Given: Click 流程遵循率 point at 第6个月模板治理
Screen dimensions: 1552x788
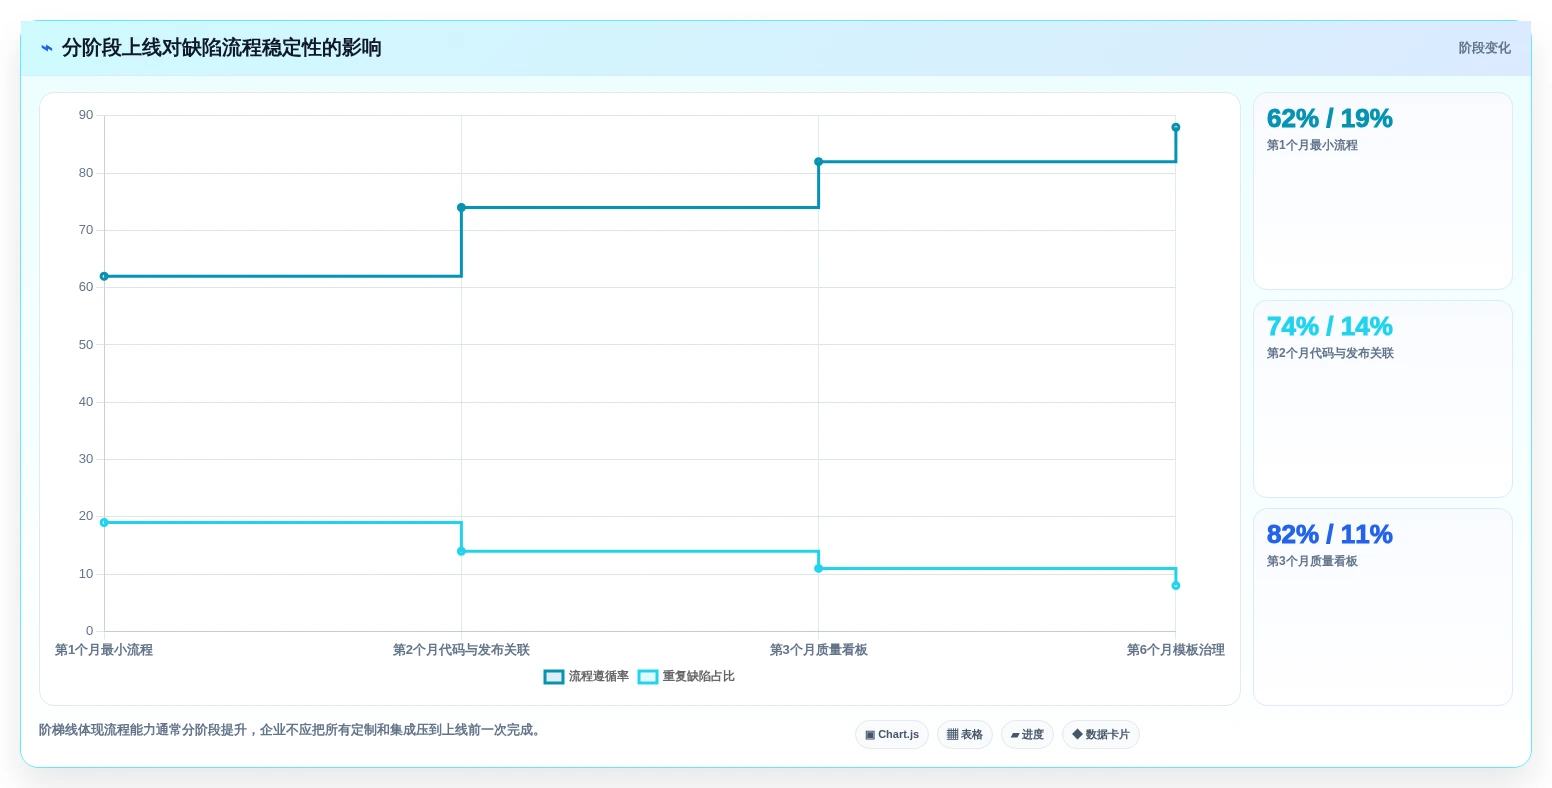Looking at the screenshot, I should coord(1176,127).
